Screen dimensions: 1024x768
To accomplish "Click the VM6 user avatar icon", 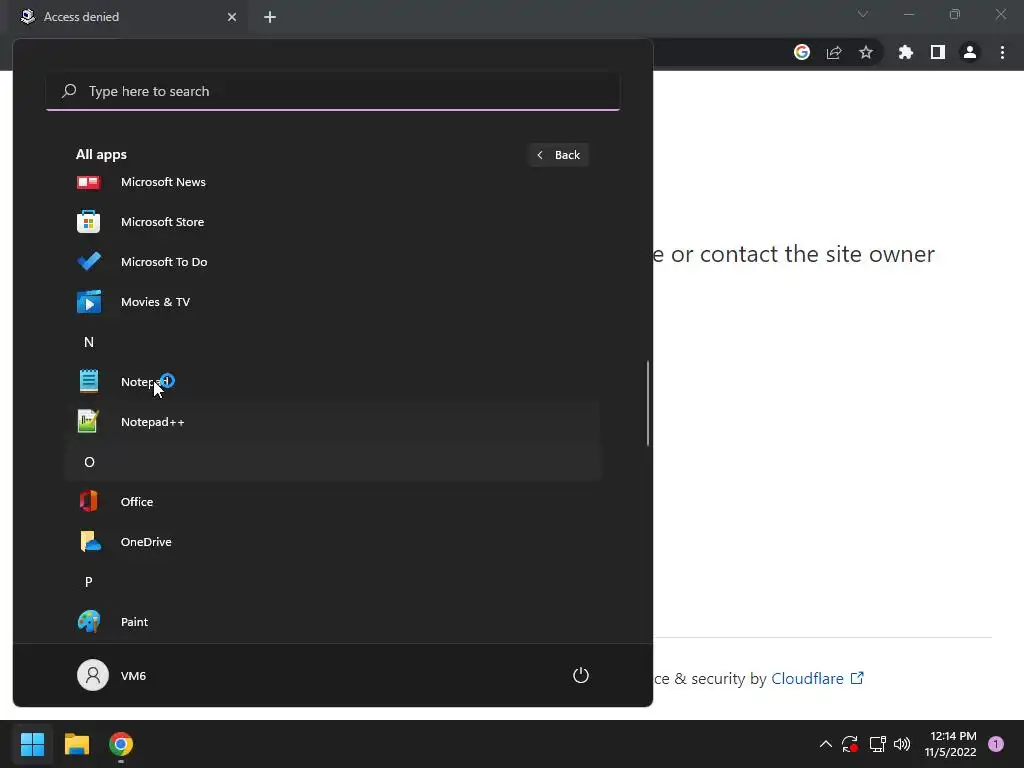I will point(93,675).
